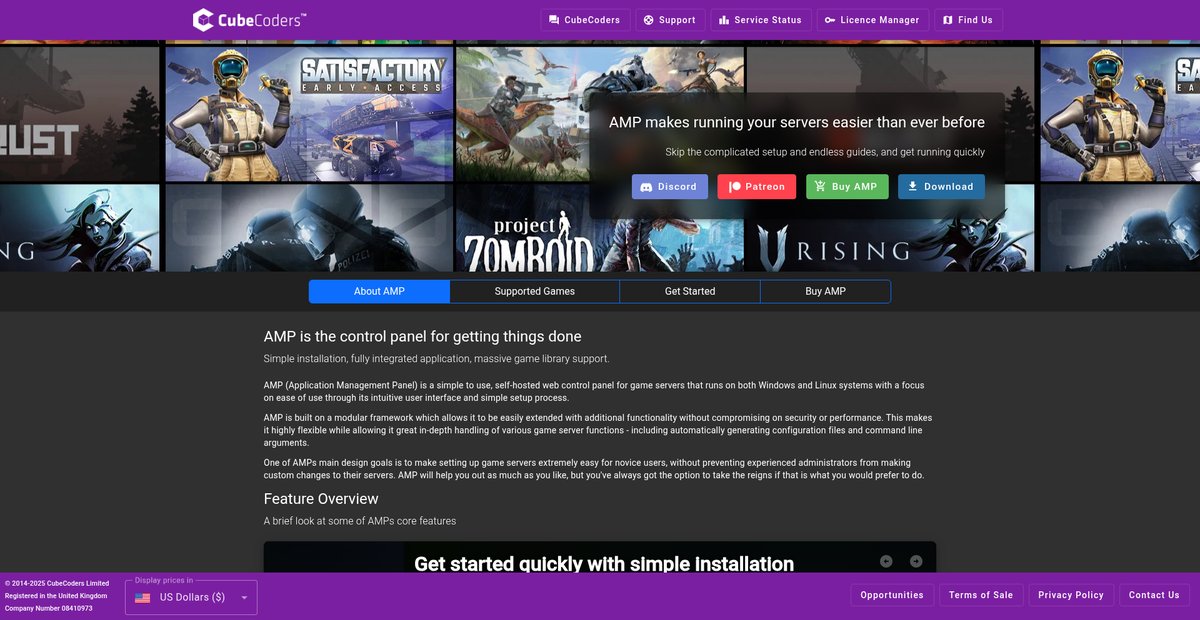Open the Patreon button
The image size is (1200, 620).
(757, 187)
